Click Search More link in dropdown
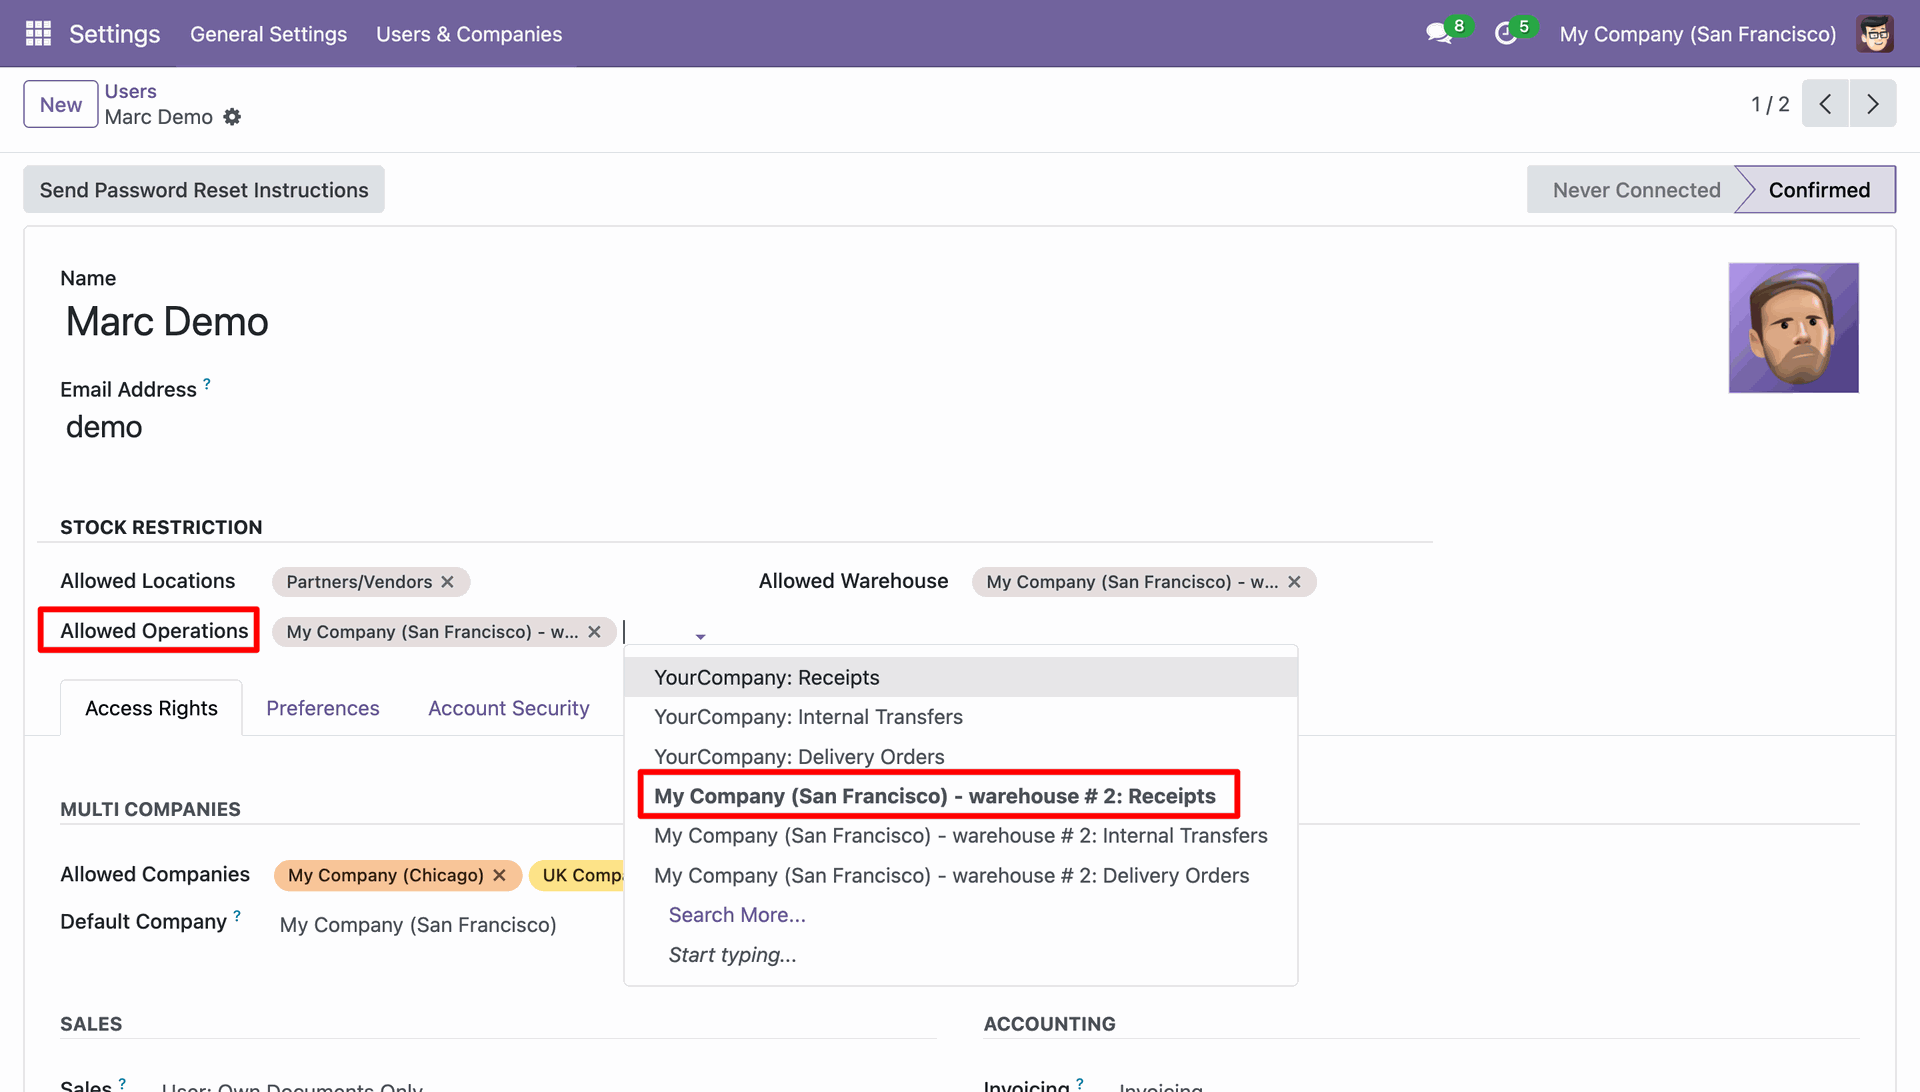 (736, 915)
